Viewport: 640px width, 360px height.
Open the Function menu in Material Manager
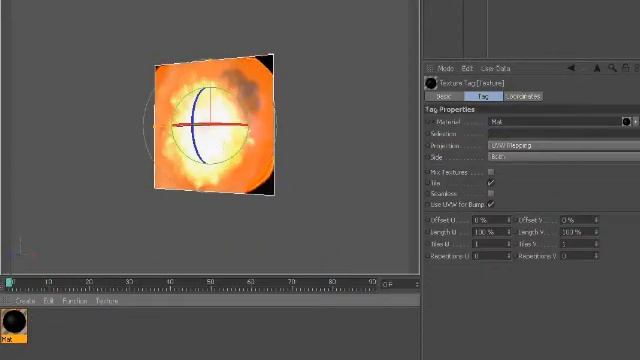pos(75,301)
